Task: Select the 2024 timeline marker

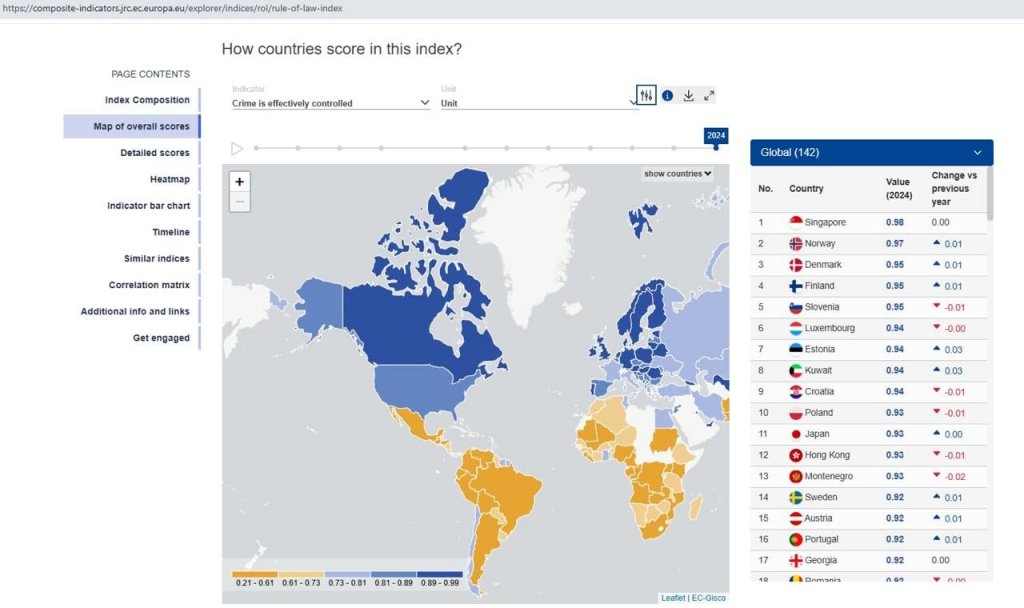Action: (x=716, y=147)
